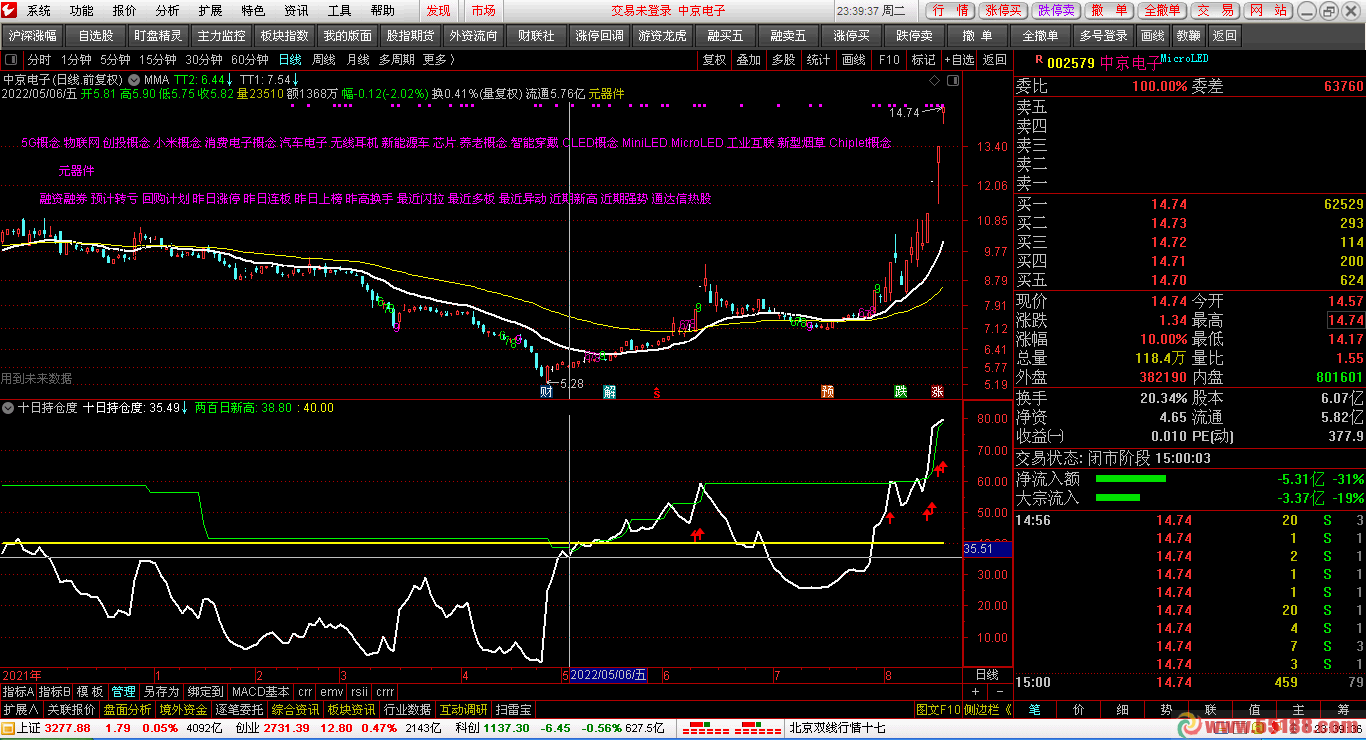This screenshot has width=1366, height=740.
Task: Click the 预 marker on chart
Action: tap(827, 391)
